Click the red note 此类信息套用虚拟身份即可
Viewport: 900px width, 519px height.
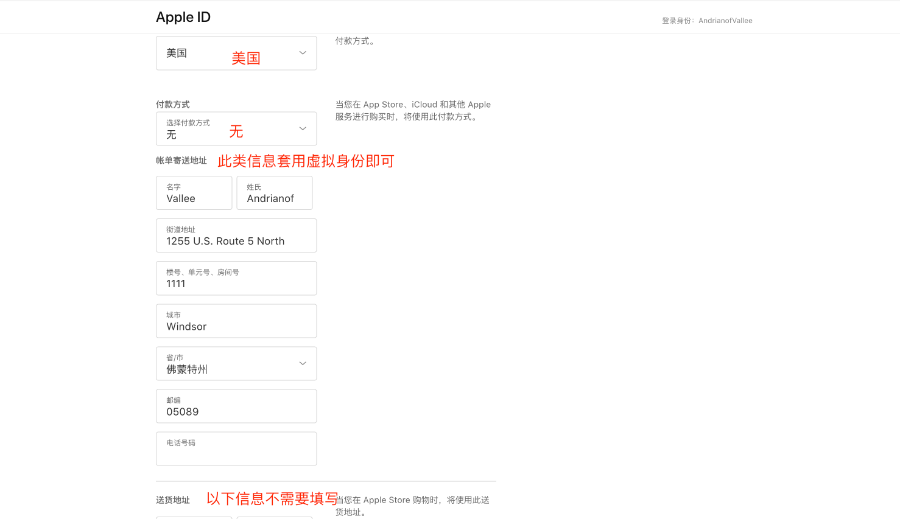coord(306,160)
